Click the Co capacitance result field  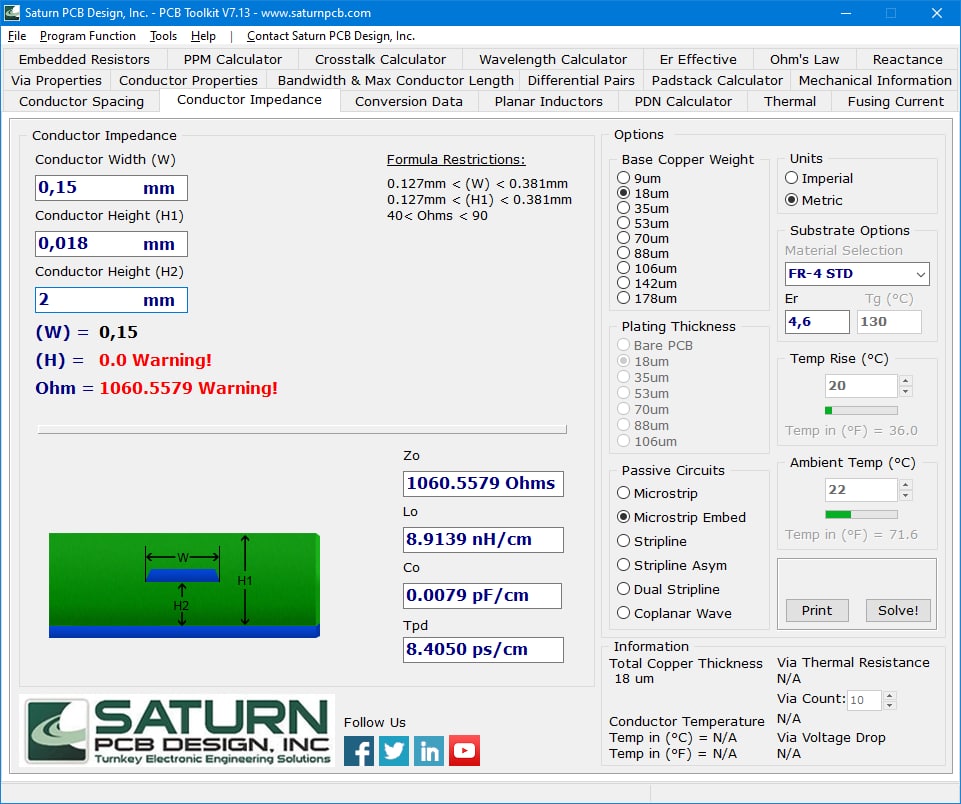coord(482,596)
